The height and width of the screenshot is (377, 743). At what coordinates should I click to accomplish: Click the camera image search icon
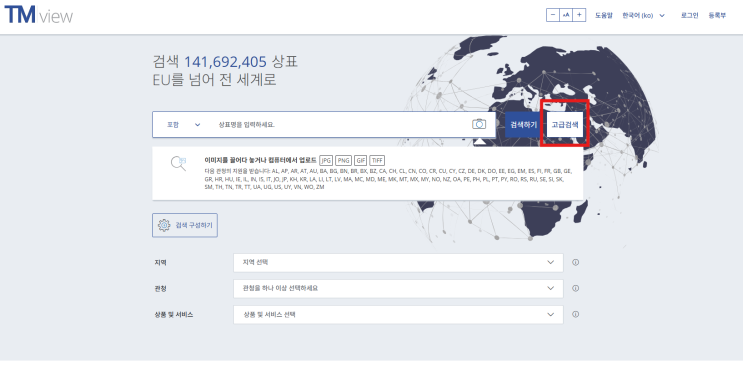click(x=479, y=124)
